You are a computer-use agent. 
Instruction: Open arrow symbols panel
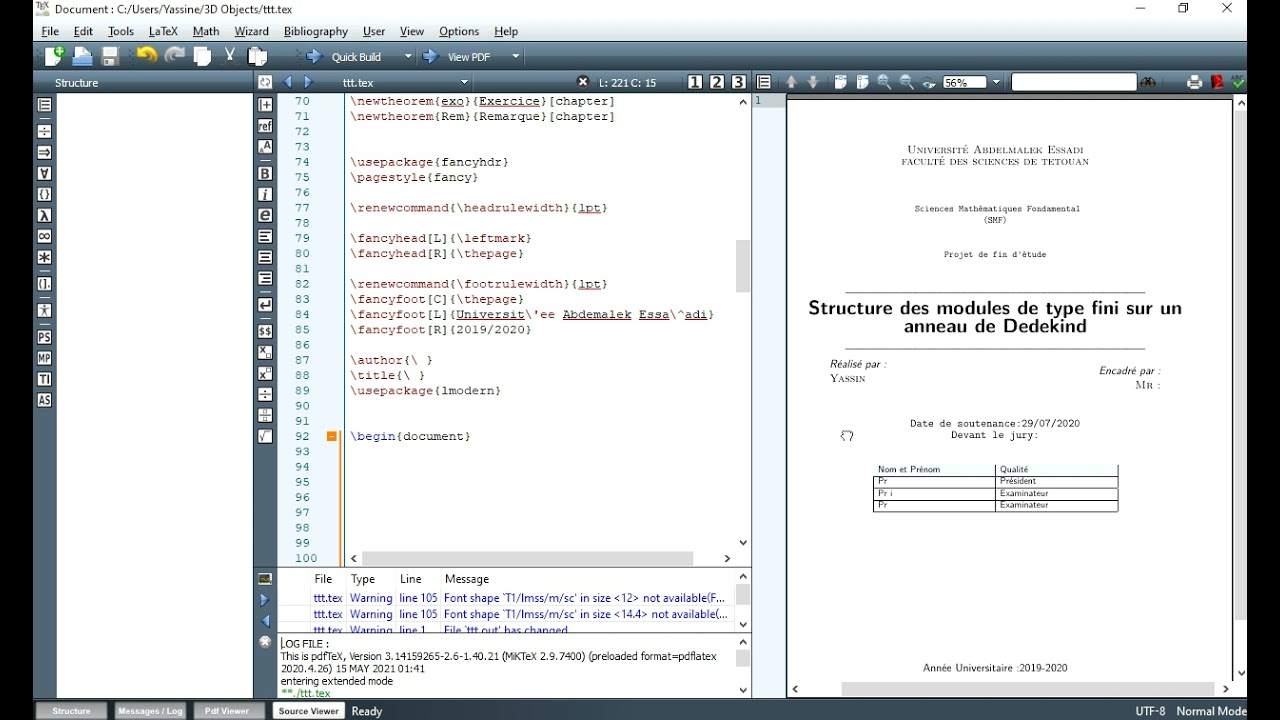point(44,152)
